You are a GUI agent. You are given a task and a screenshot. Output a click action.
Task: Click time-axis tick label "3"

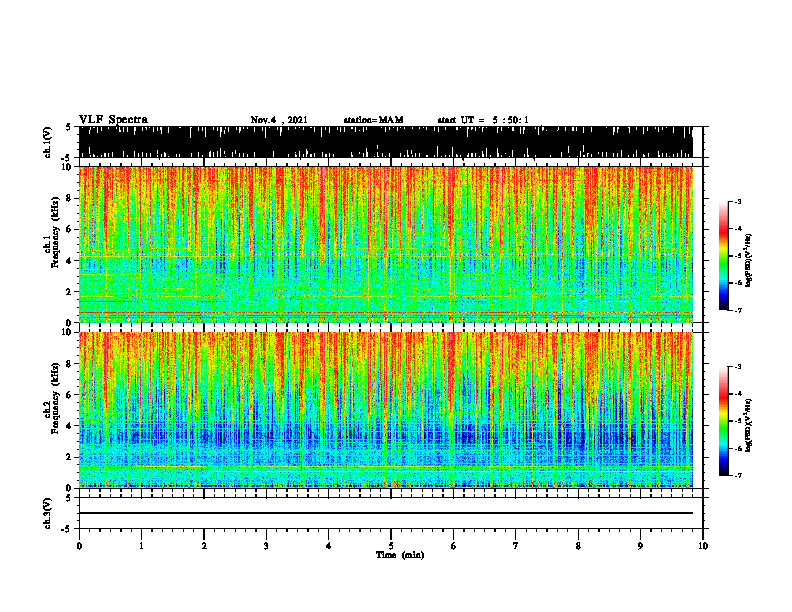(x=266, y=546)
